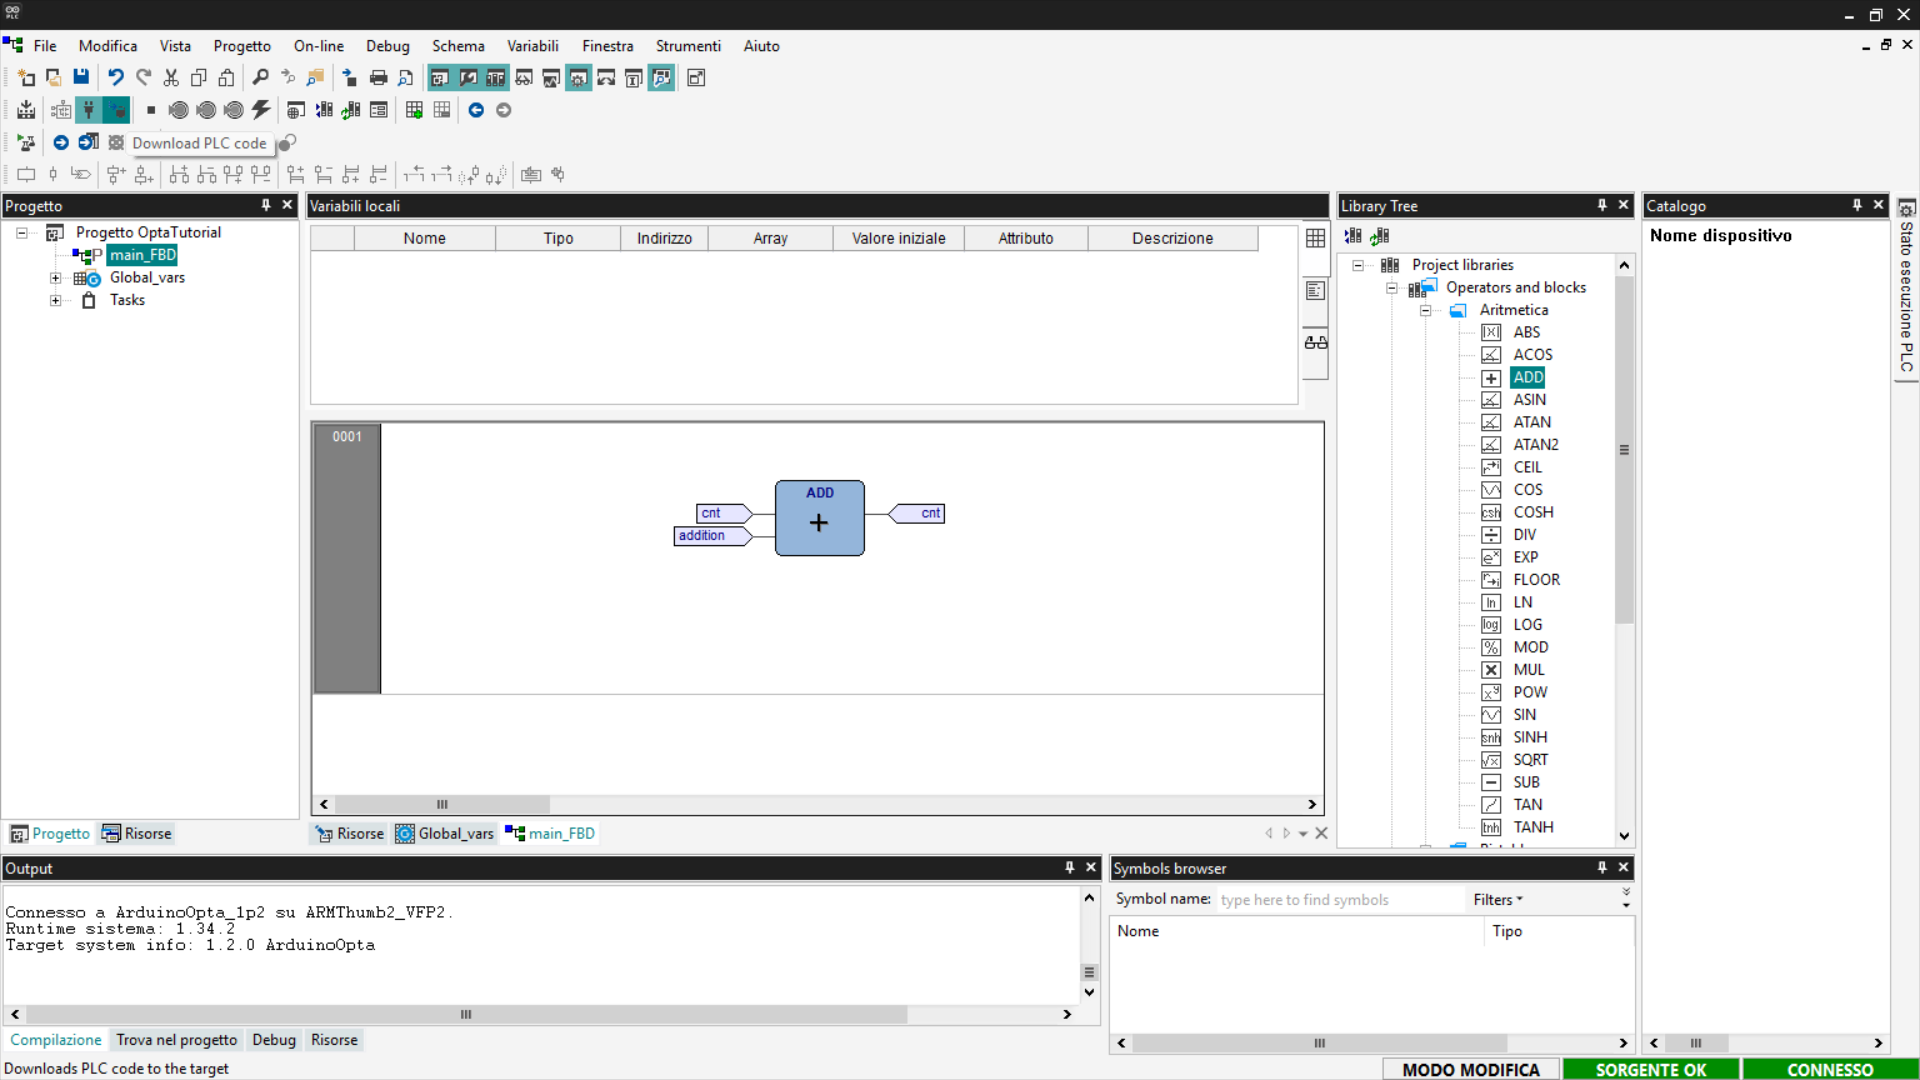Screen dimensions: 1920x1080
Task: Click the Print icon in the toolbar
Action: click(x=378, y=78)
